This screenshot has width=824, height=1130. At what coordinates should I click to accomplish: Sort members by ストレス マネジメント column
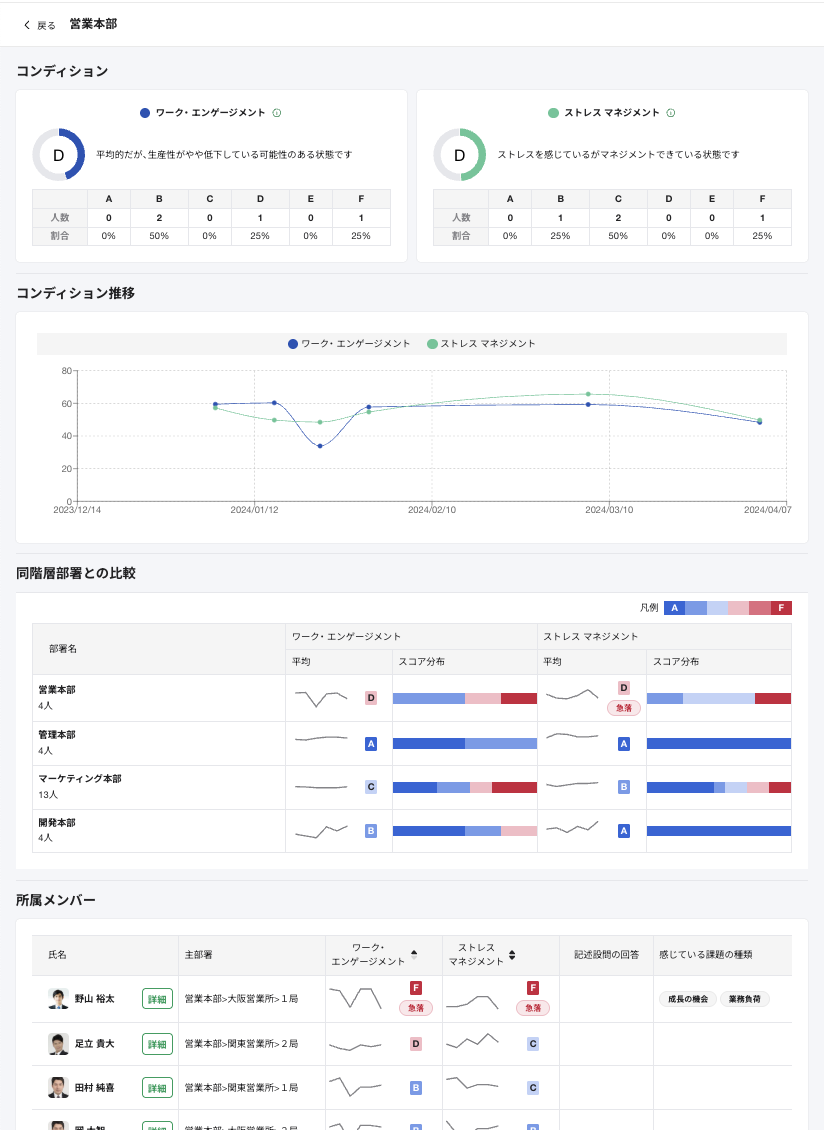click(x=512, y=955)
